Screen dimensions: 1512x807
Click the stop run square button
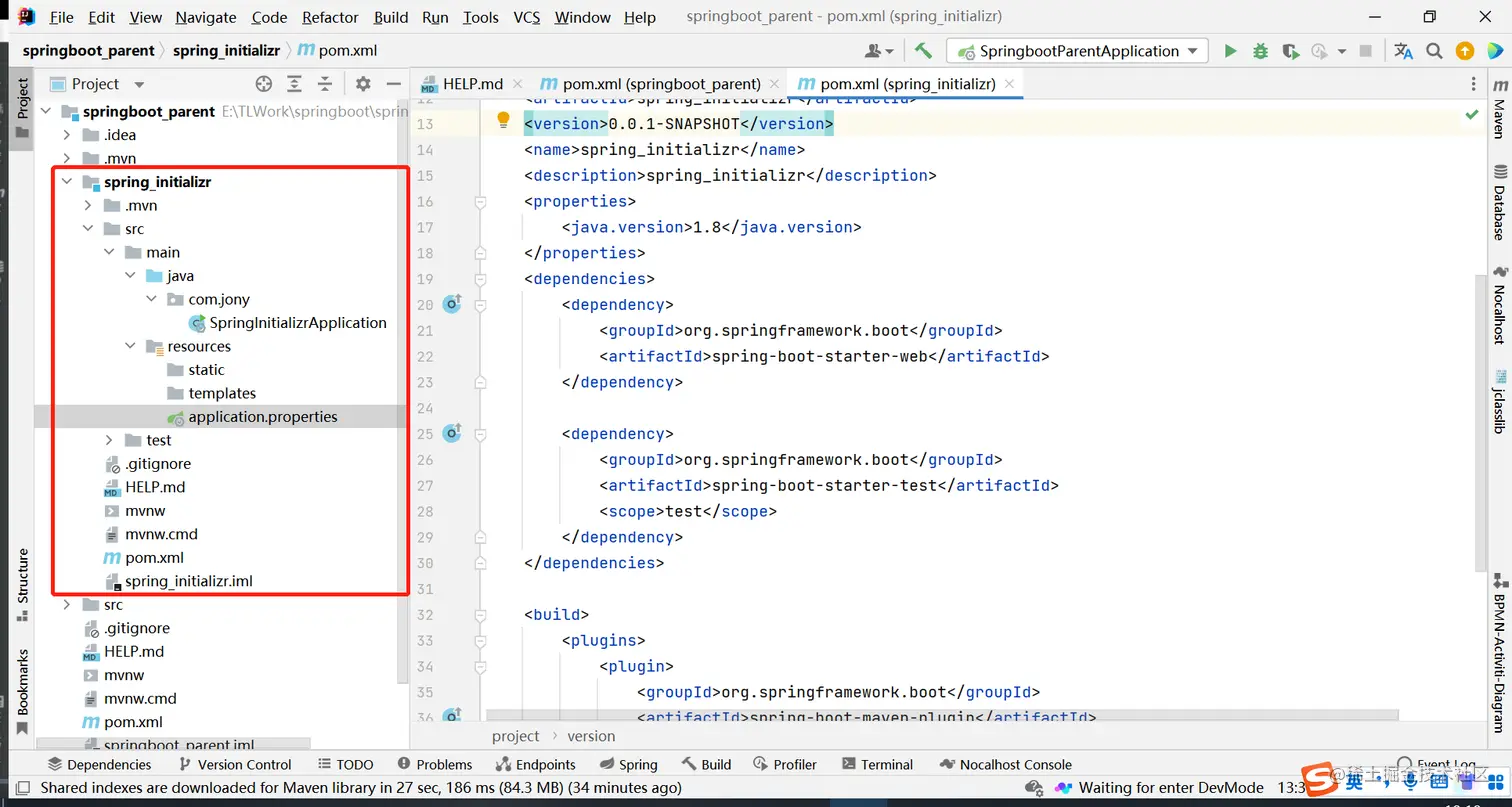[1368, 51]
